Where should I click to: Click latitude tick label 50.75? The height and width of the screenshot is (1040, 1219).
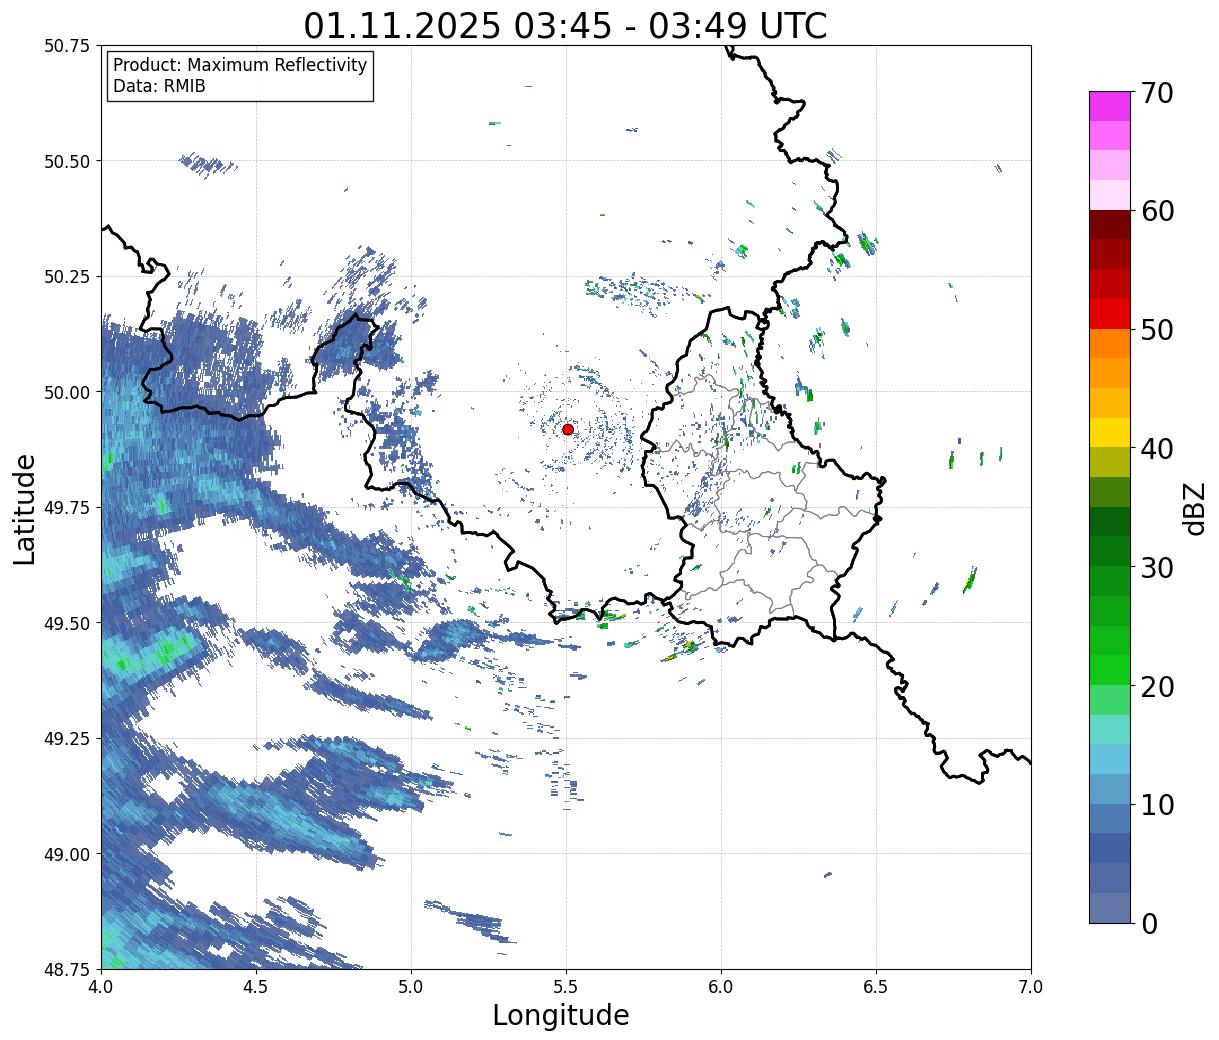(x=67, y=46)
